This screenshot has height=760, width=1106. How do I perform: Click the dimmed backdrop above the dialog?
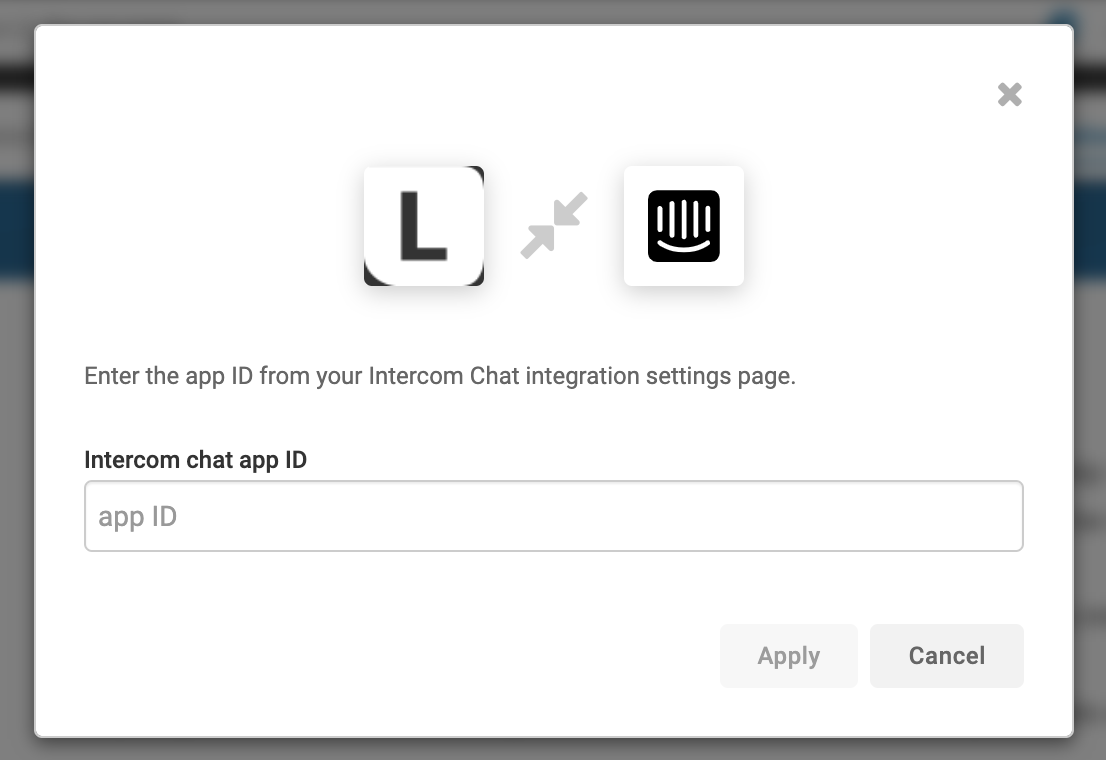pos(553,11)
